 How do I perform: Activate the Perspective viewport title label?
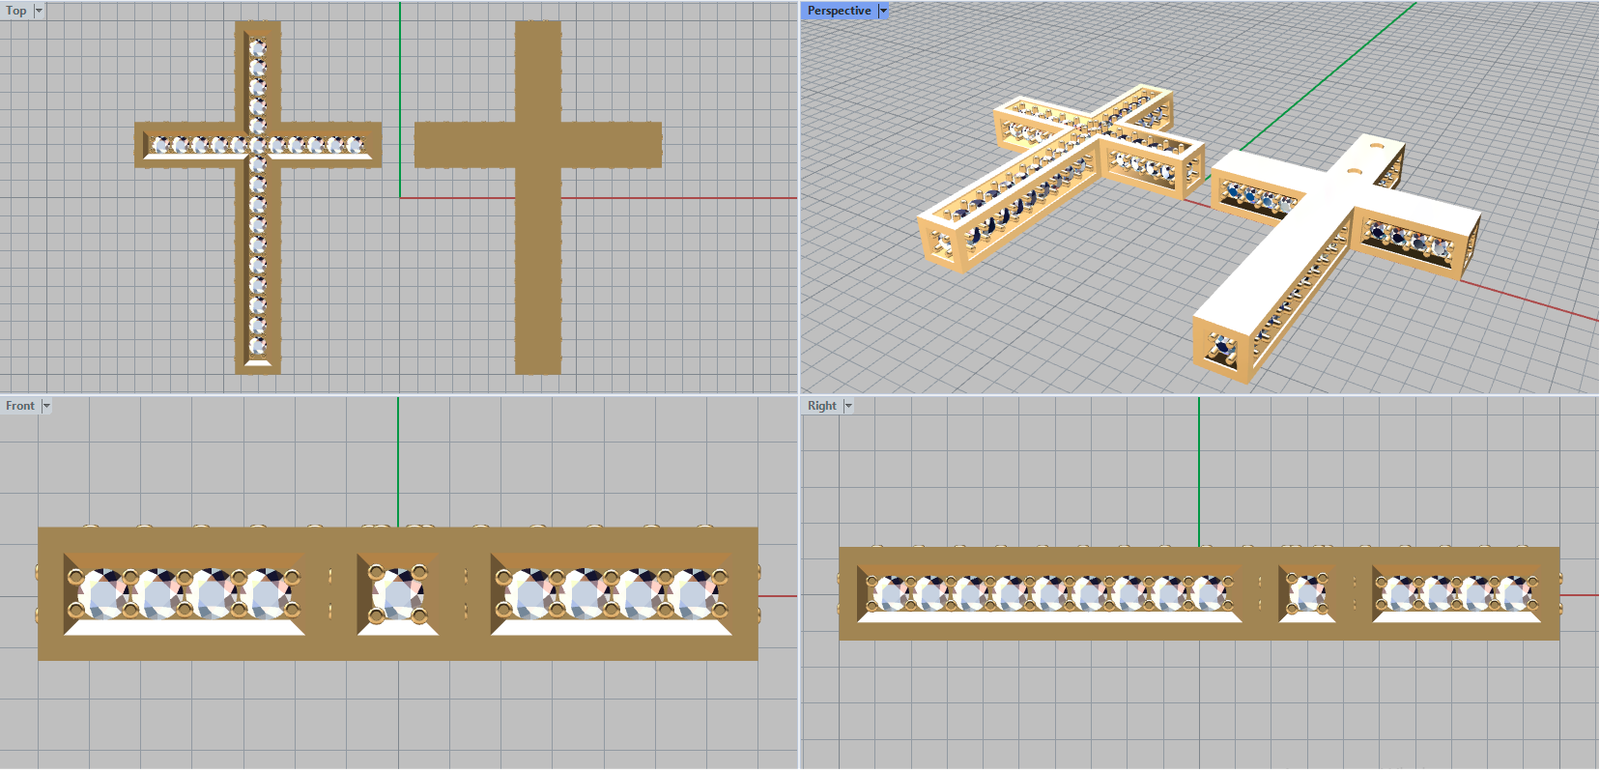838,11
